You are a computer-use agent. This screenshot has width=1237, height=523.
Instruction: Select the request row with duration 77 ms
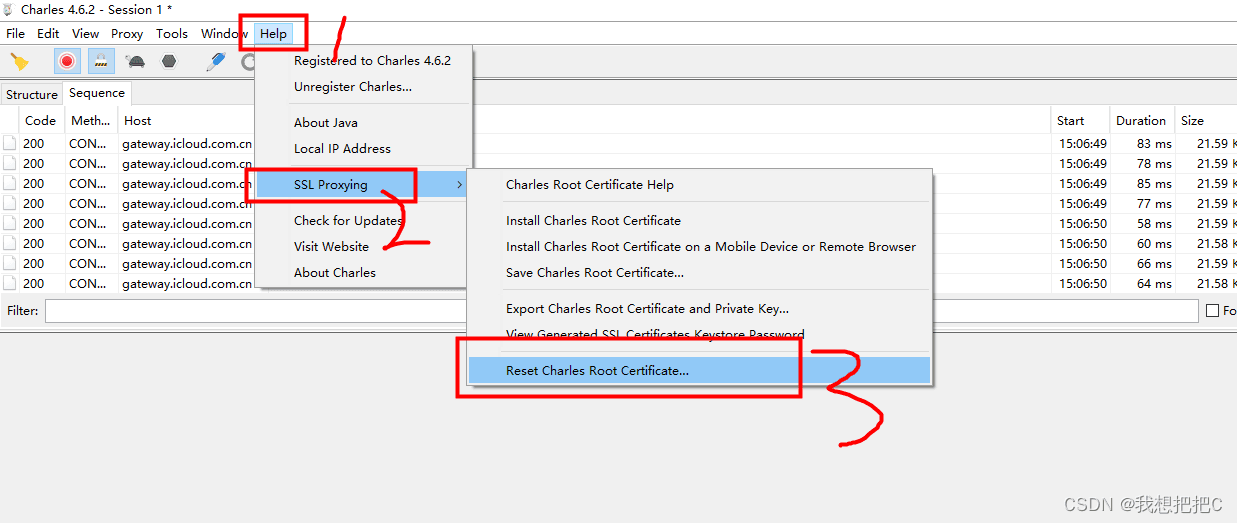click(x=618, y=203)
